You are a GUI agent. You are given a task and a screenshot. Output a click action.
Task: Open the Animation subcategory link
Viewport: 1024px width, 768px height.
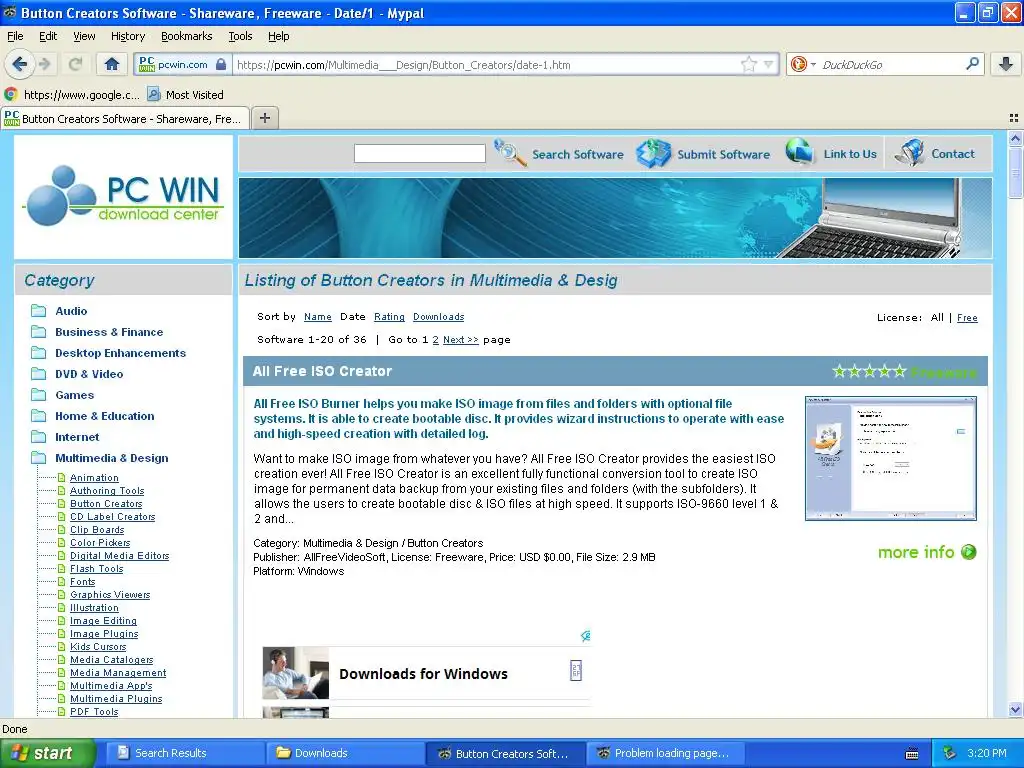(x=94, y=477)
